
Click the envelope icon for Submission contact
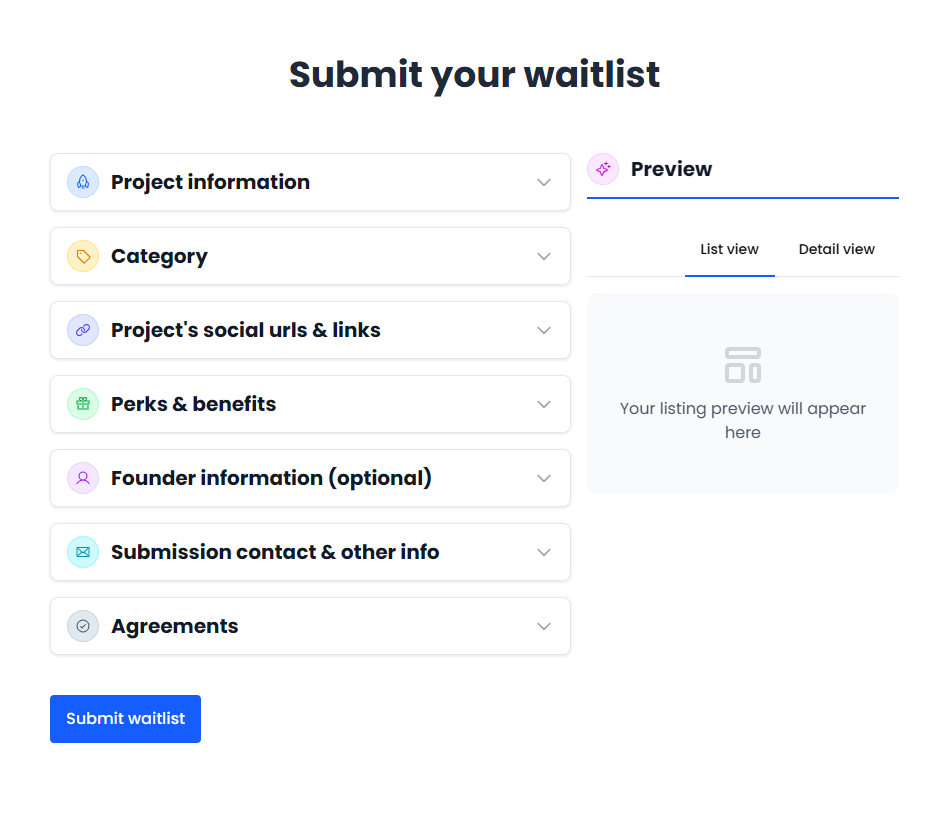tap(82, 552)
